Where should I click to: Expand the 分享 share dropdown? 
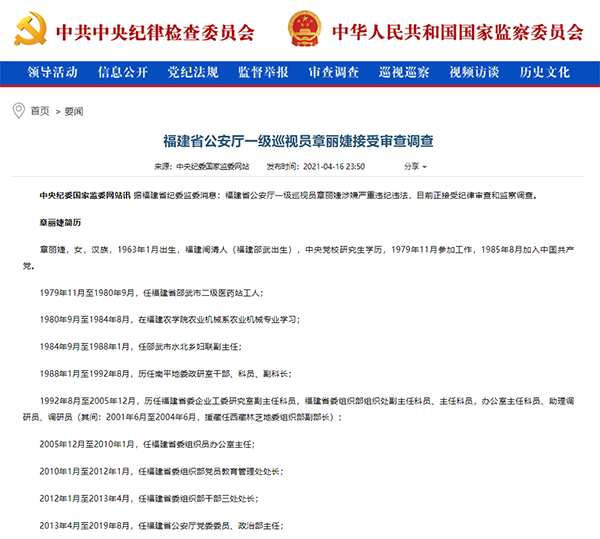coord(411,166)
